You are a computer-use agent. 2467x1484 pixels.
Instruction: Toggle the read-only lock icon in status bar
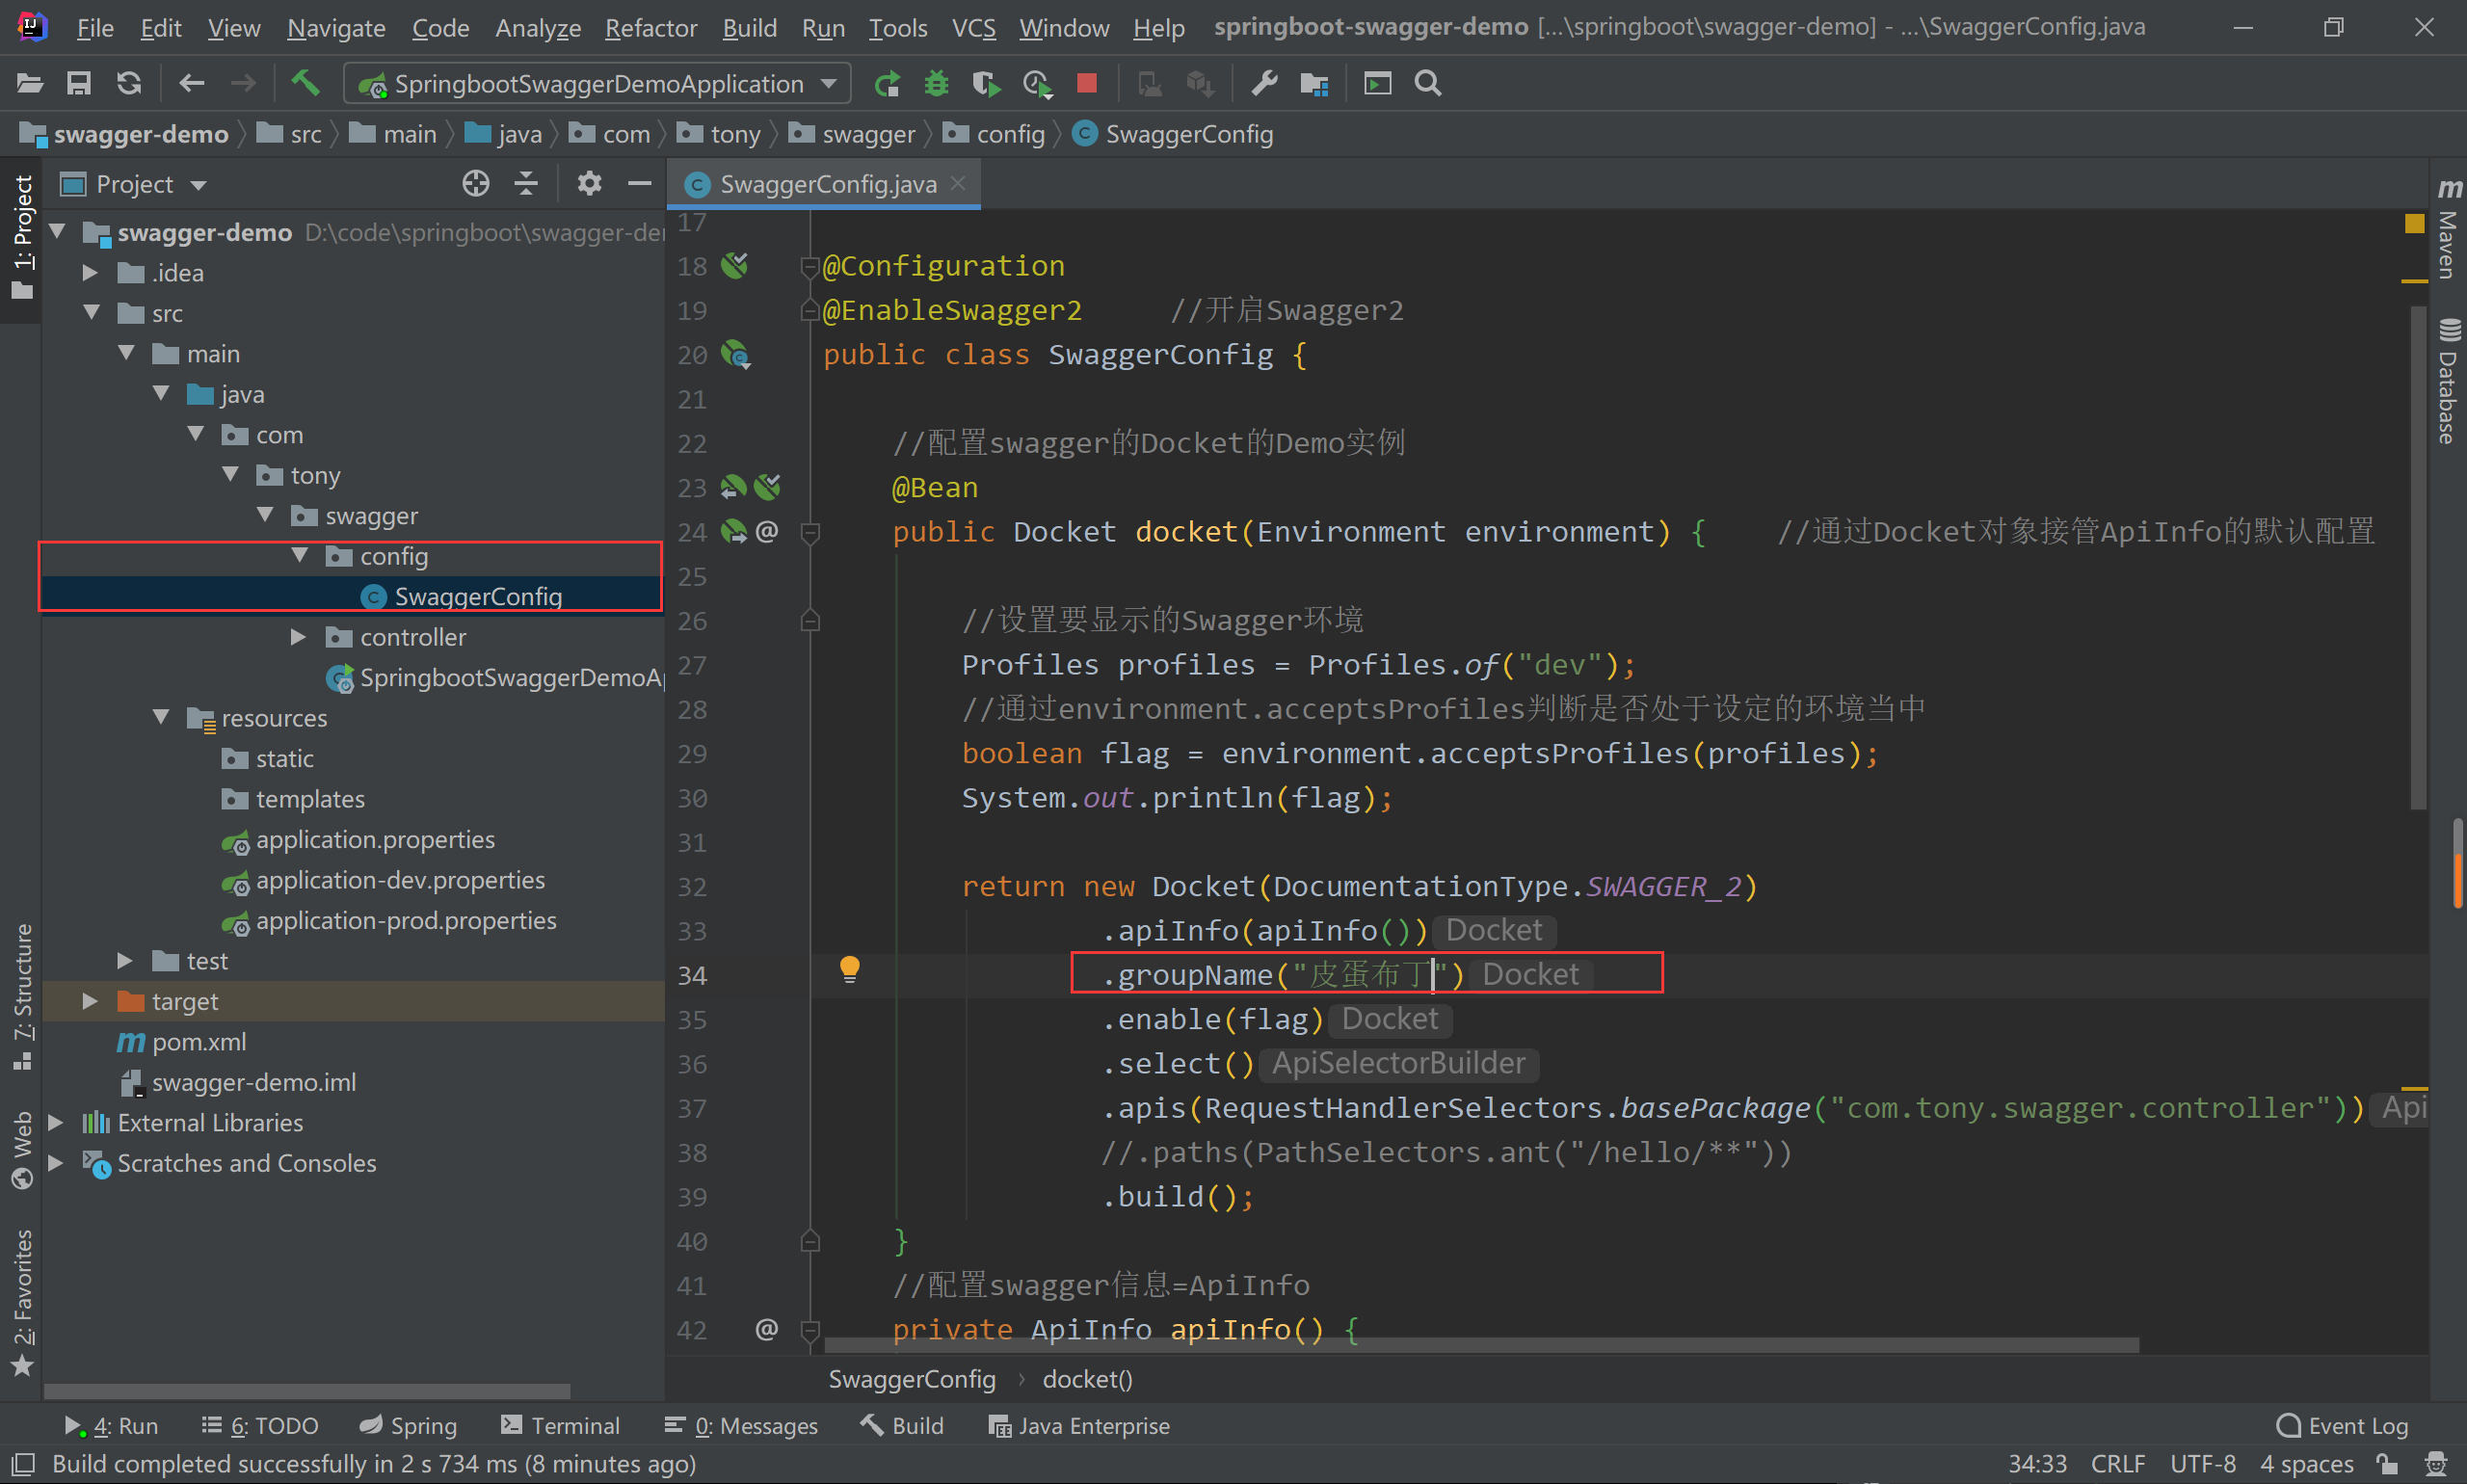[2387, 1464]
